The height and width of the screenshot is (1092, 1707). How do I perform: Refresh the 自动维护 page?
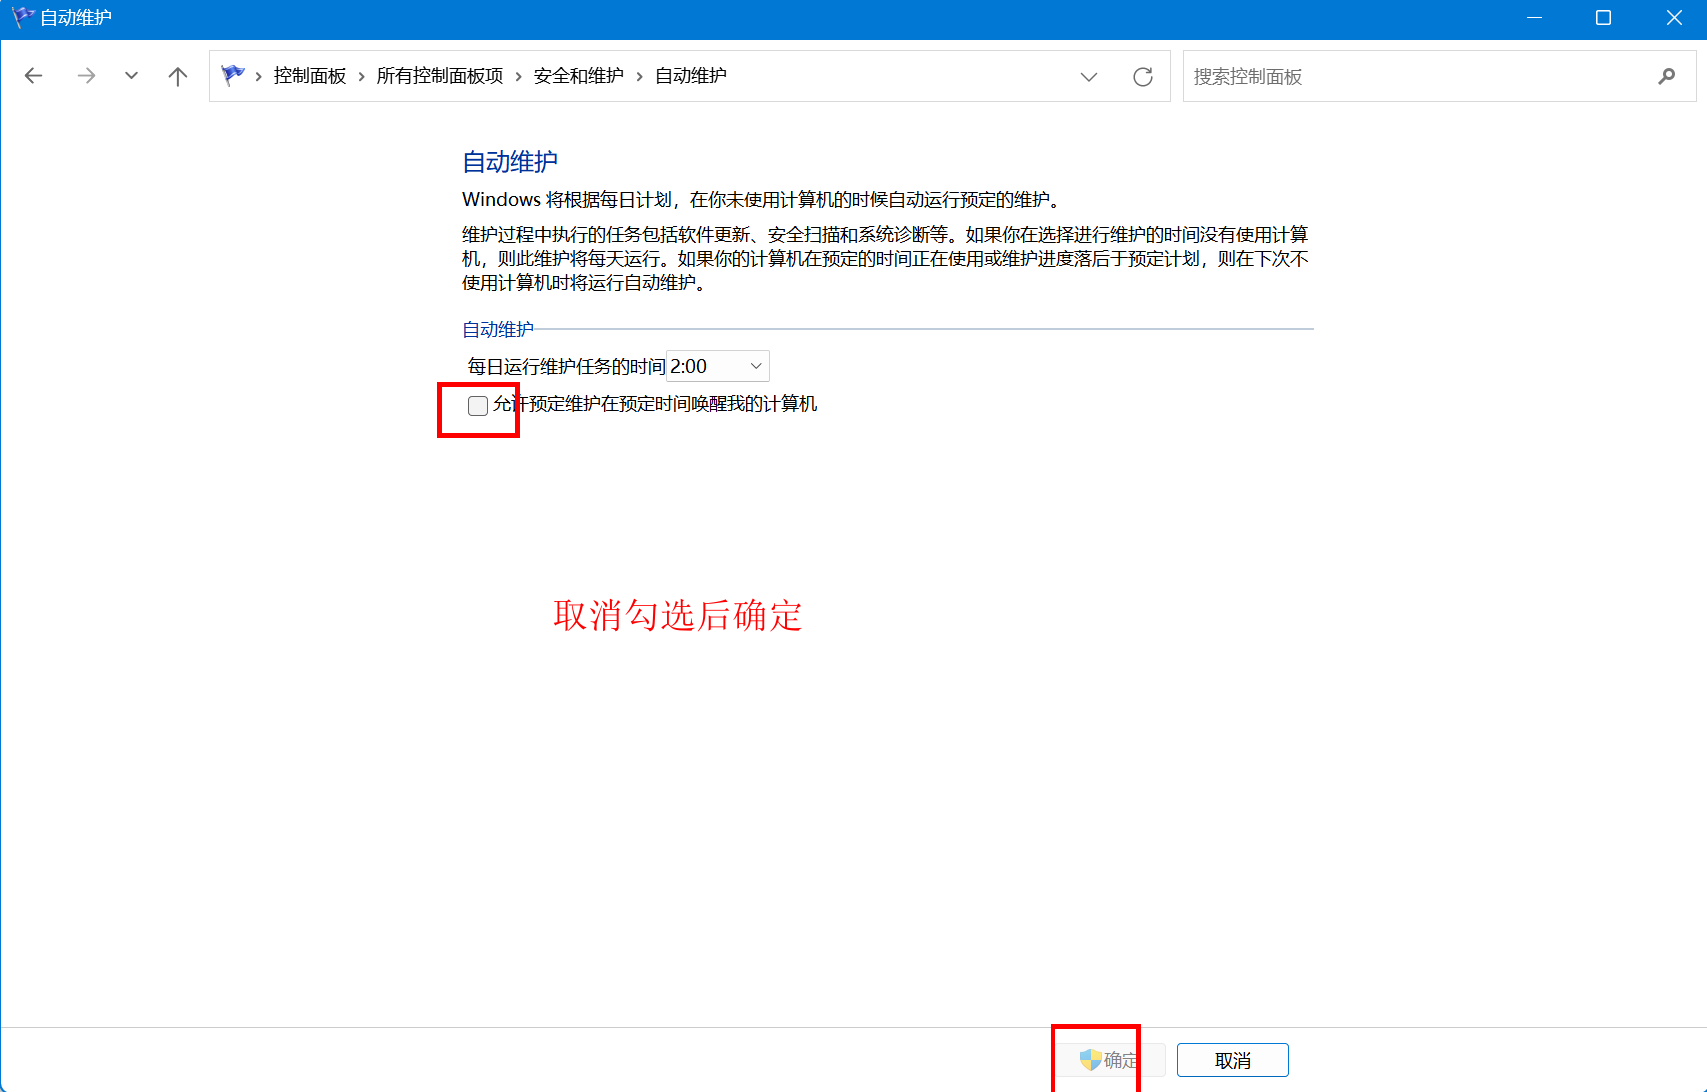pos(1142,77)
